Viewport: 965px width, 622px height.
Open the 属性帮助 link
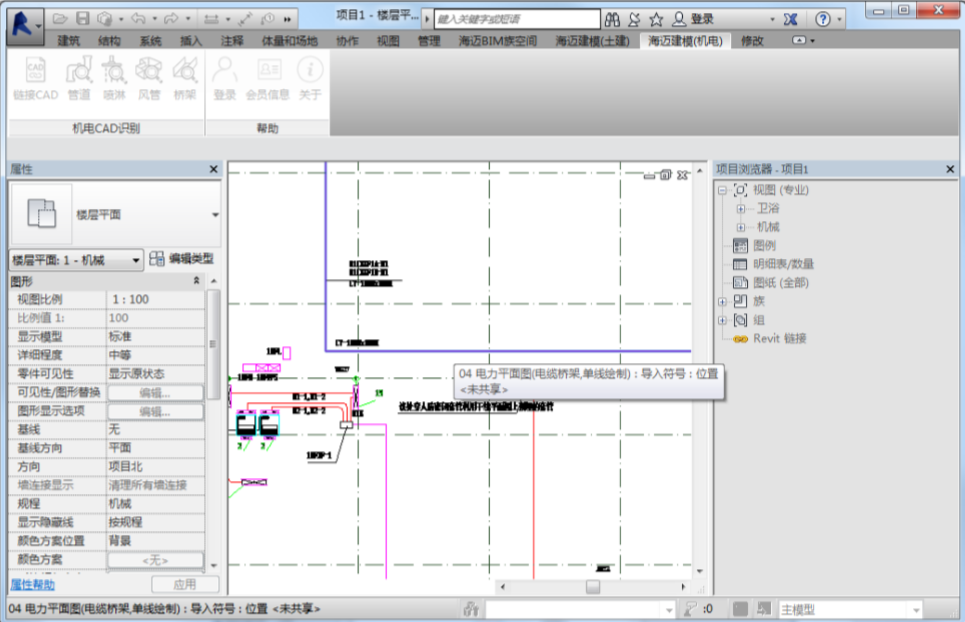click(x=33, y=584)
